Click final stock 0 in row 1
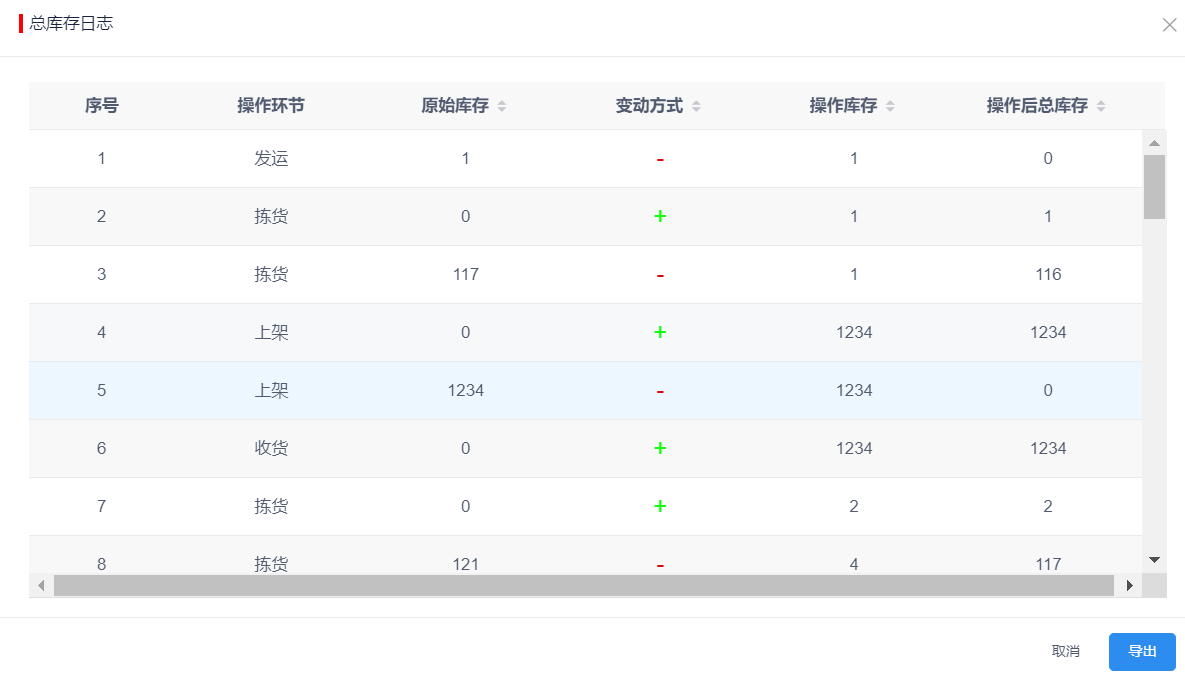 [x=1048, y=159]
